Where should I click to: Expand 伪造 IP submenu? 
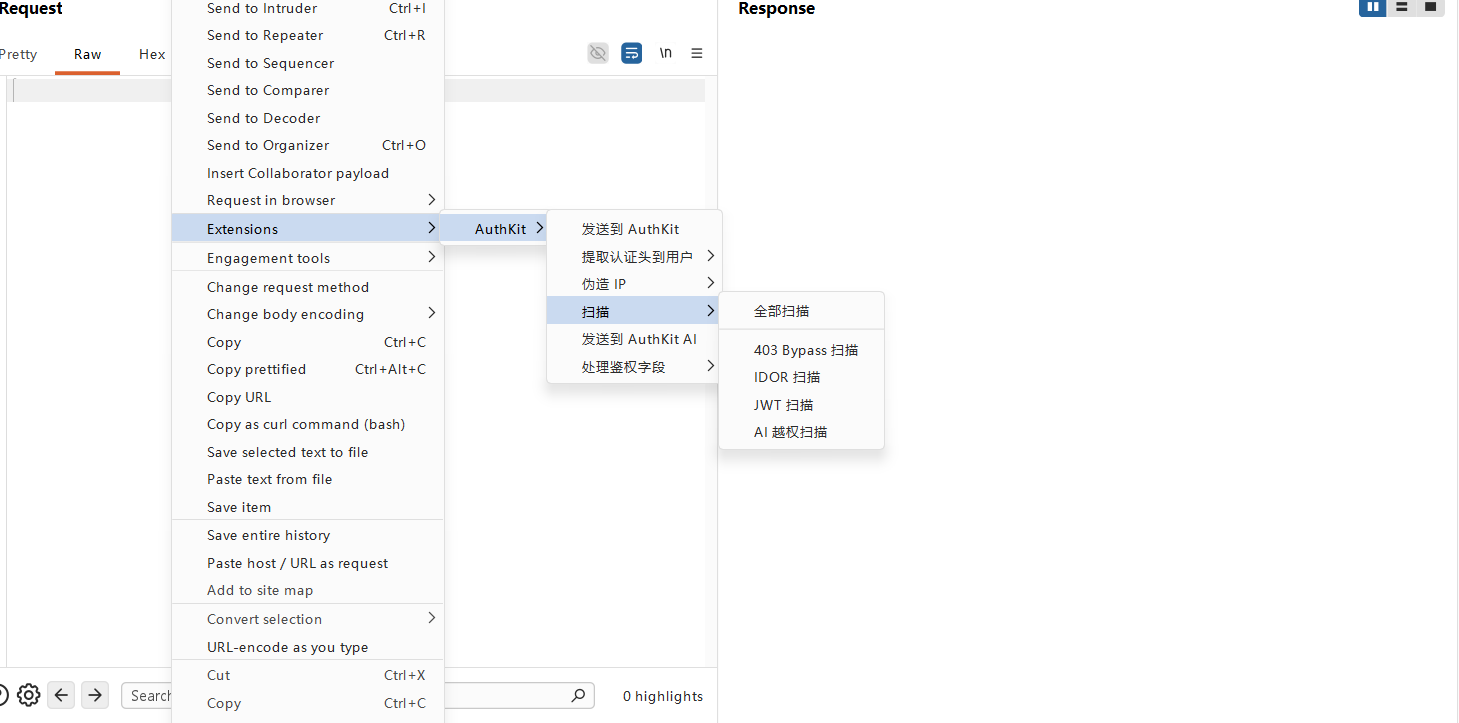click(x=634, y=284)
